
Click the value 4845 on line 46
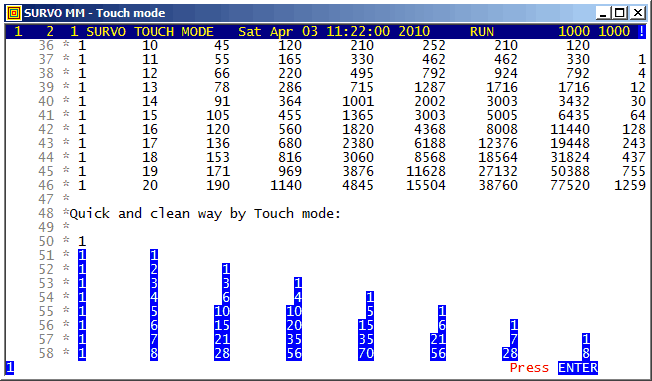pos(358,186)
